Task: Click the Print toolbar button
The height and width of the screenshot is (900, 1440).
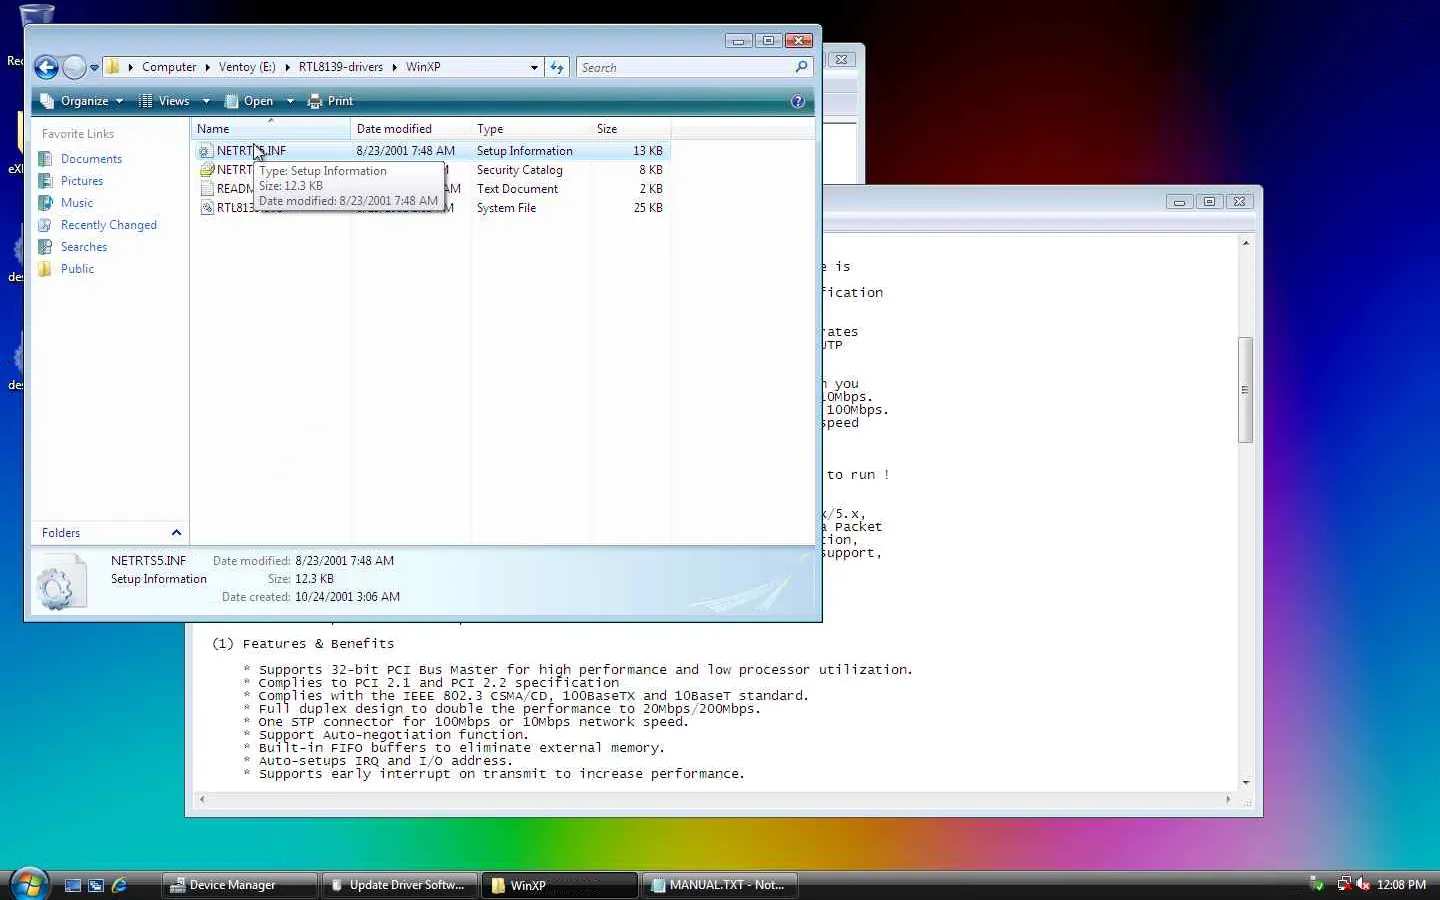Action: [330, 101]
